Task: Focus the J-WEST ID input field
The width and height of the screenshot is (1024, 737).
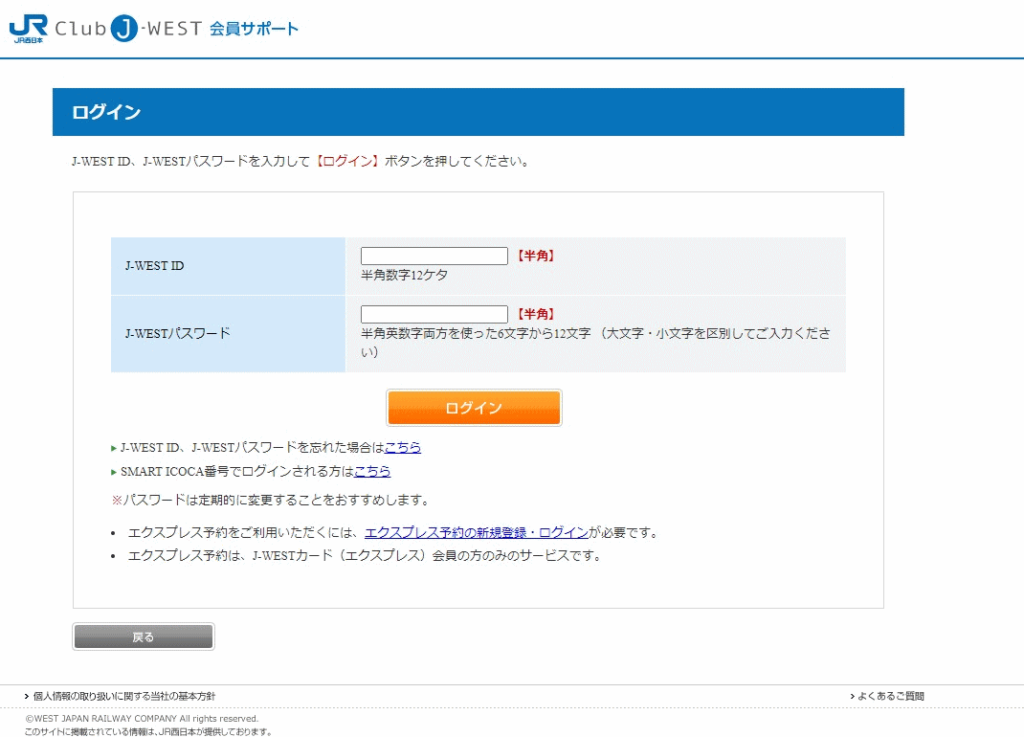Action: [434, 256]
